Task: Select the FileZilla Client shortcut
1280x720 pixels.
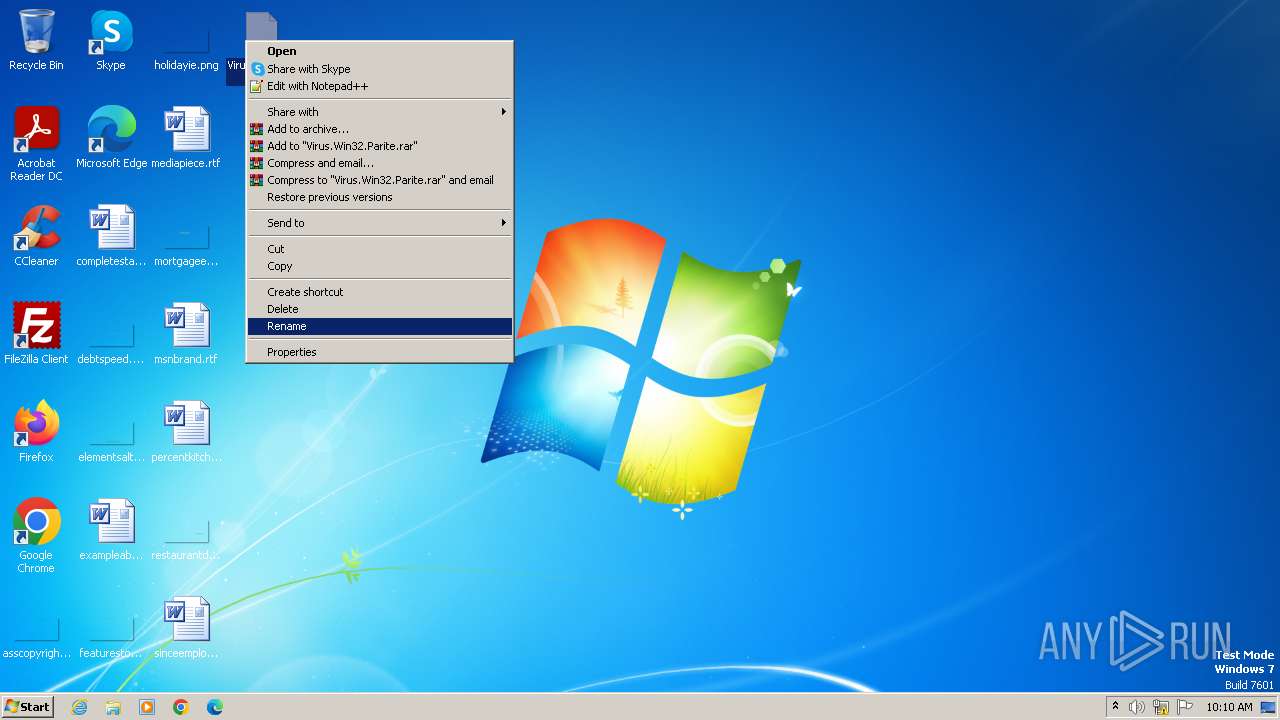Action: click(36, 334)
